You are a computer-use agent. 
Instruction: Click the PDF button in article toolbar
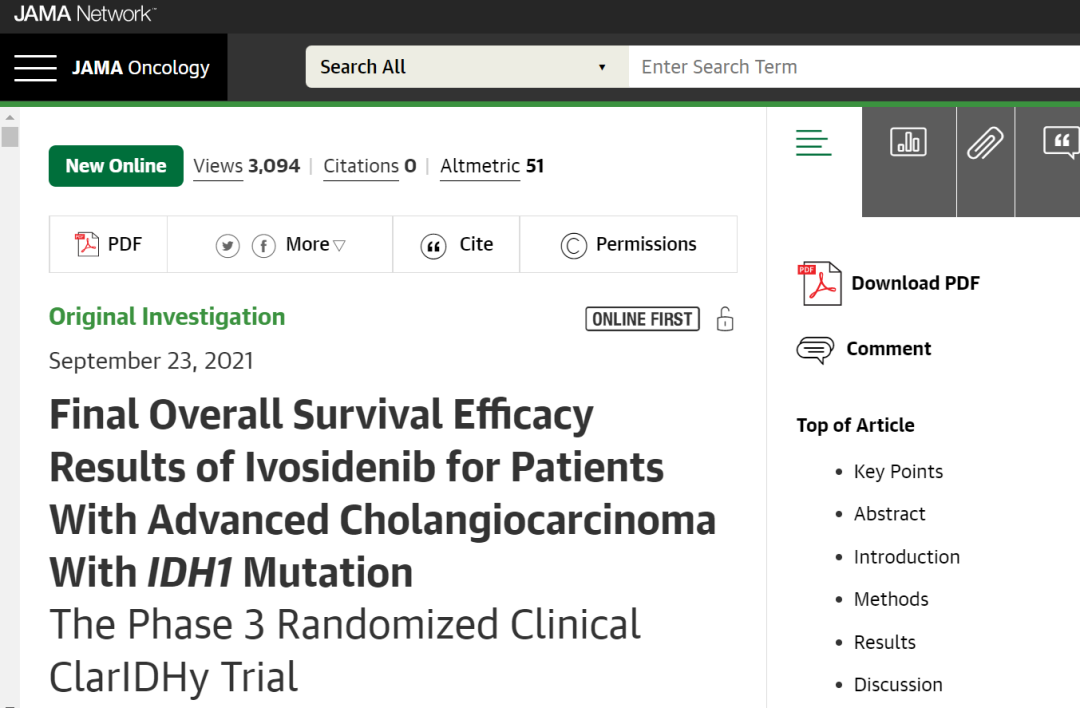(108, 244)
